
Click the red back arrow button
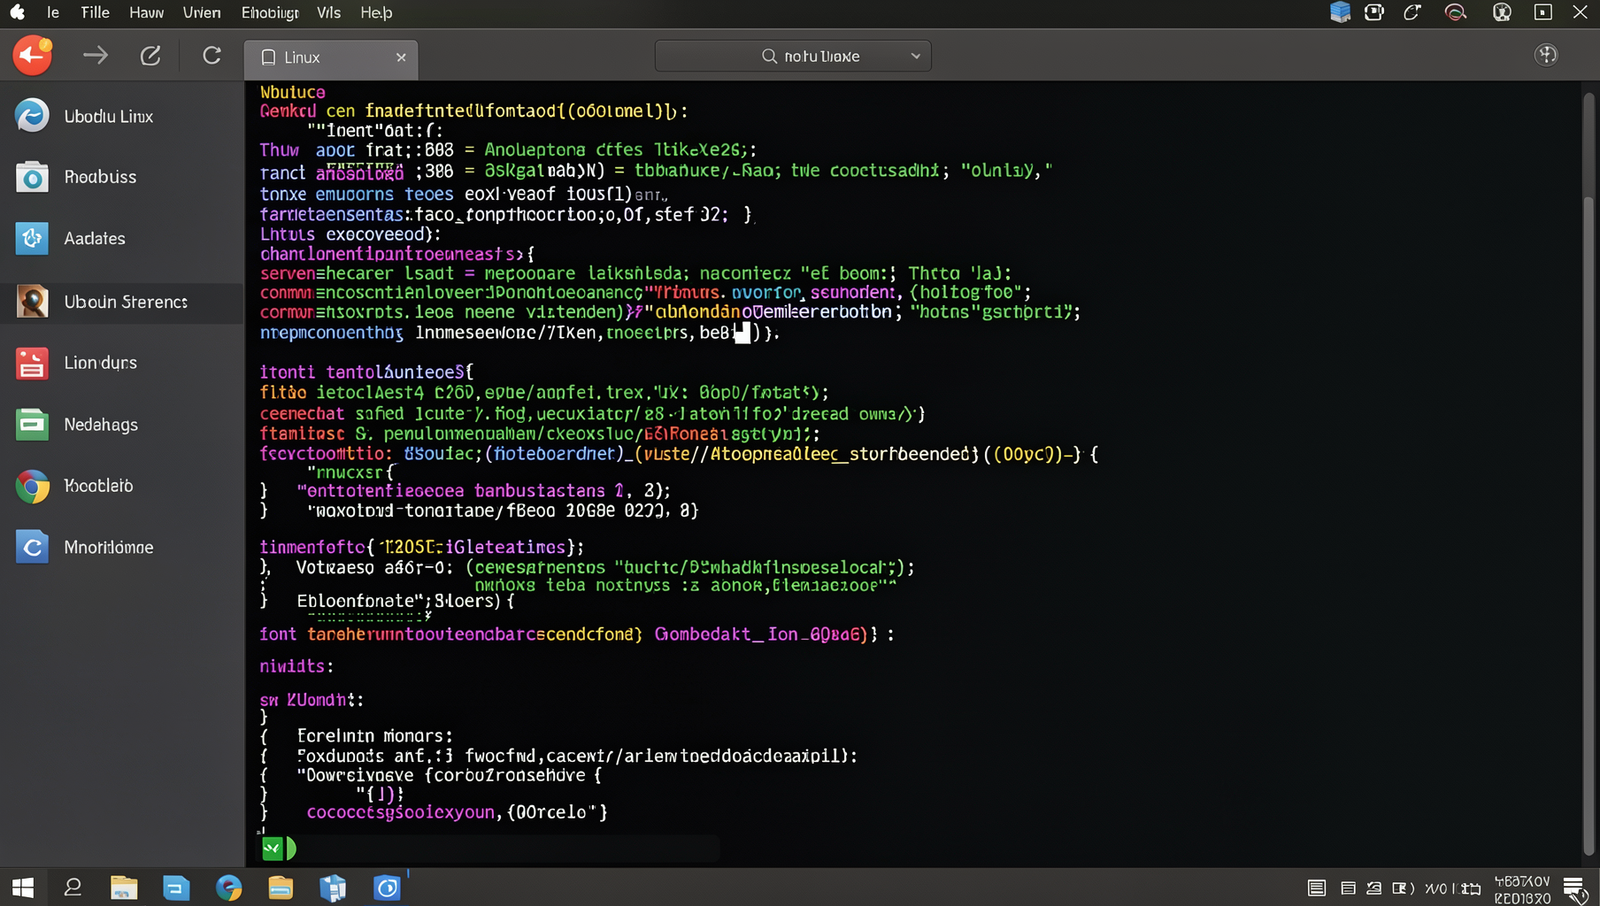pos(32,55)
